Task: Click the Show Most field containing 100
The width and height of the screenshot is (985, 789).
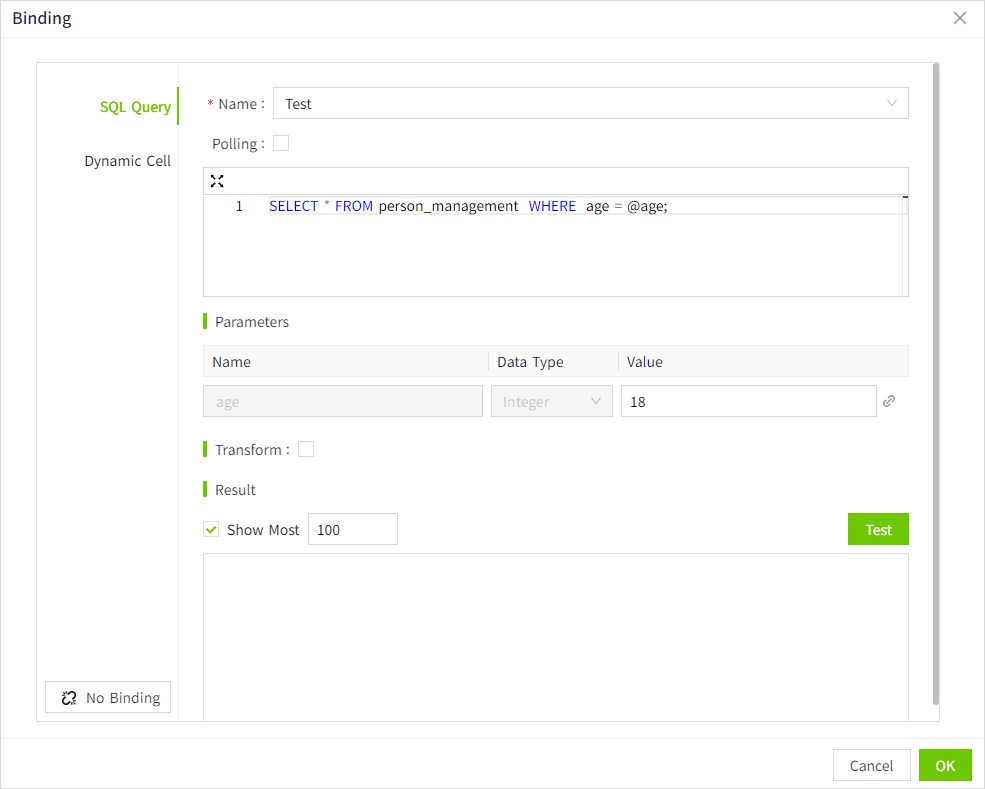Action: [352, 530]
